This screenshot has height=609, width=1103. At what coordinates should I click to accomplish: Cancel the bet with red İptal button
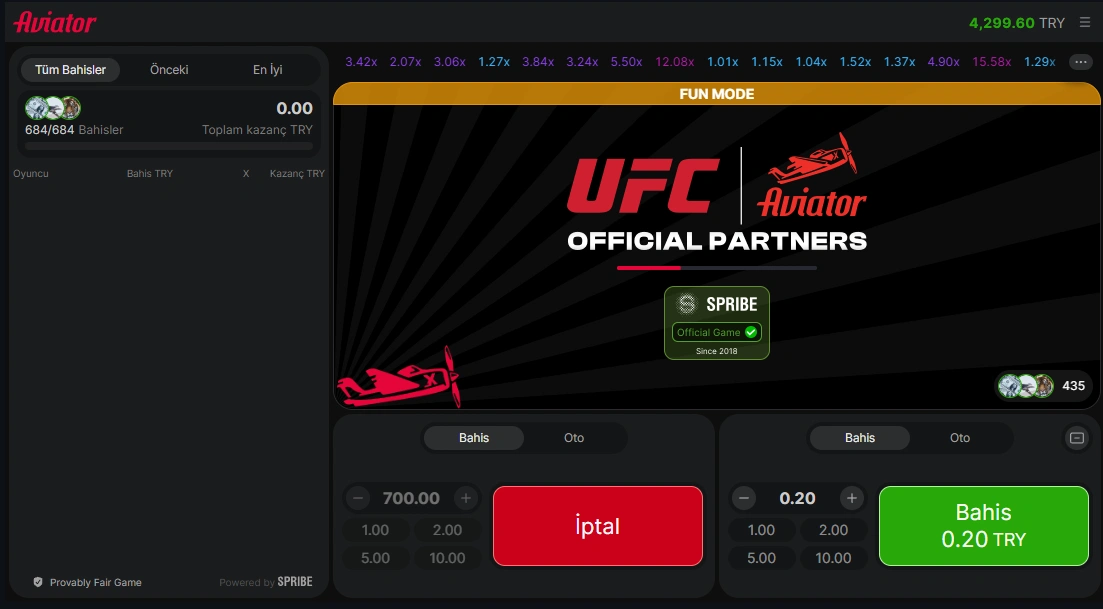598,526
